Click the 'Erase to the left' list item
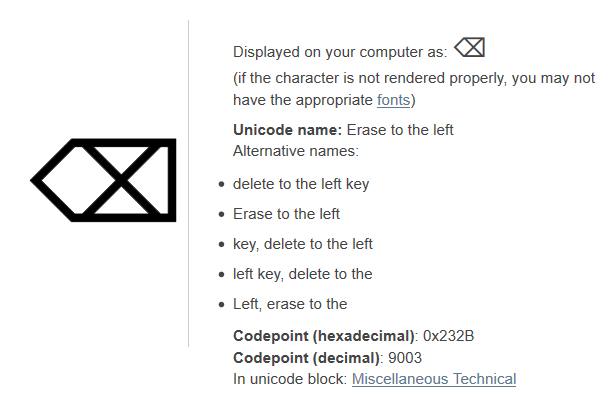This screenshot has width=614, height=397. tap(286, 214)
